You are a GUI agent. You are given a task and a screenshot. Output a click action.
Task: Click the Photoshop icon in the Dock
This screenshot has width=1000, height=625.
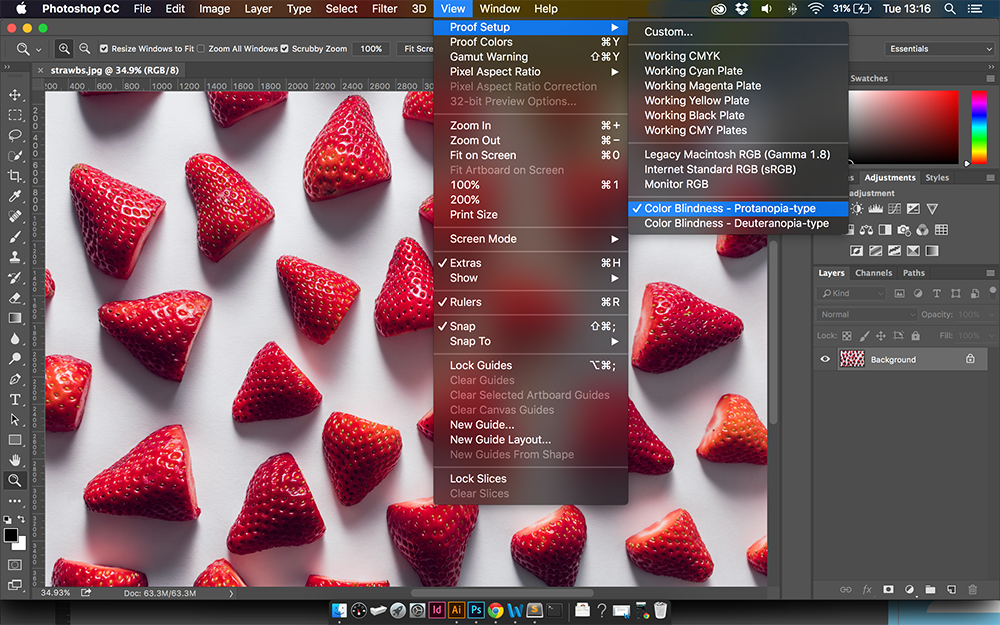pyautogui.click(x=476, y=610)
